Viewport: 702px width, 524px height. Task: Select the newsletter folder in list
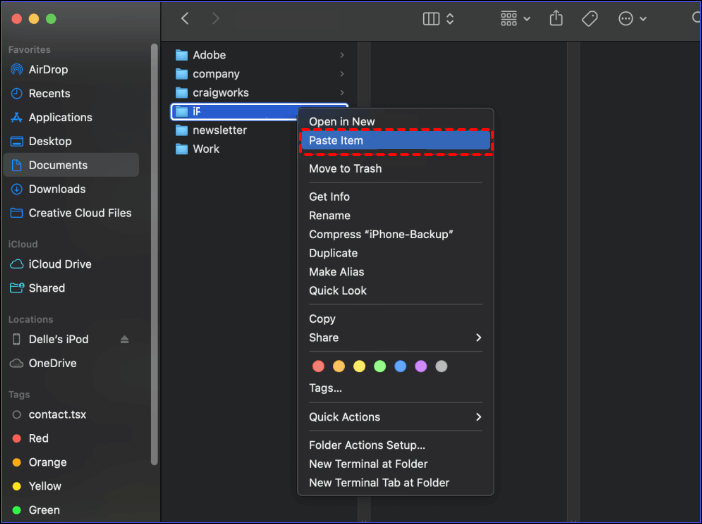point(219,130)
